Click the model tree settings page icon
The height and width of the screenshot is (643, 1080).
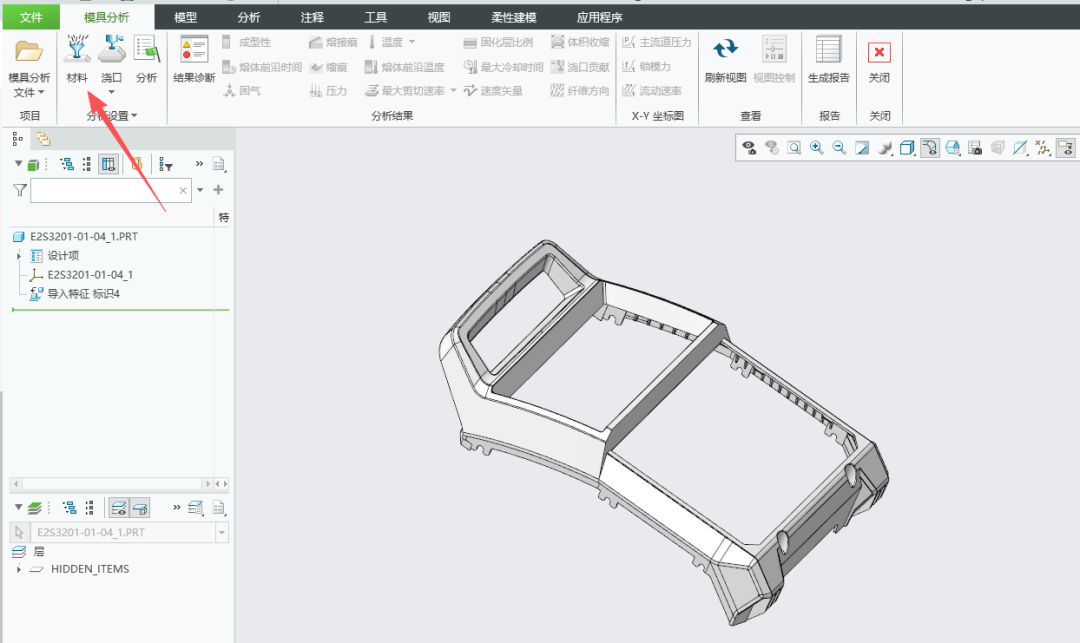click(219, 164)
